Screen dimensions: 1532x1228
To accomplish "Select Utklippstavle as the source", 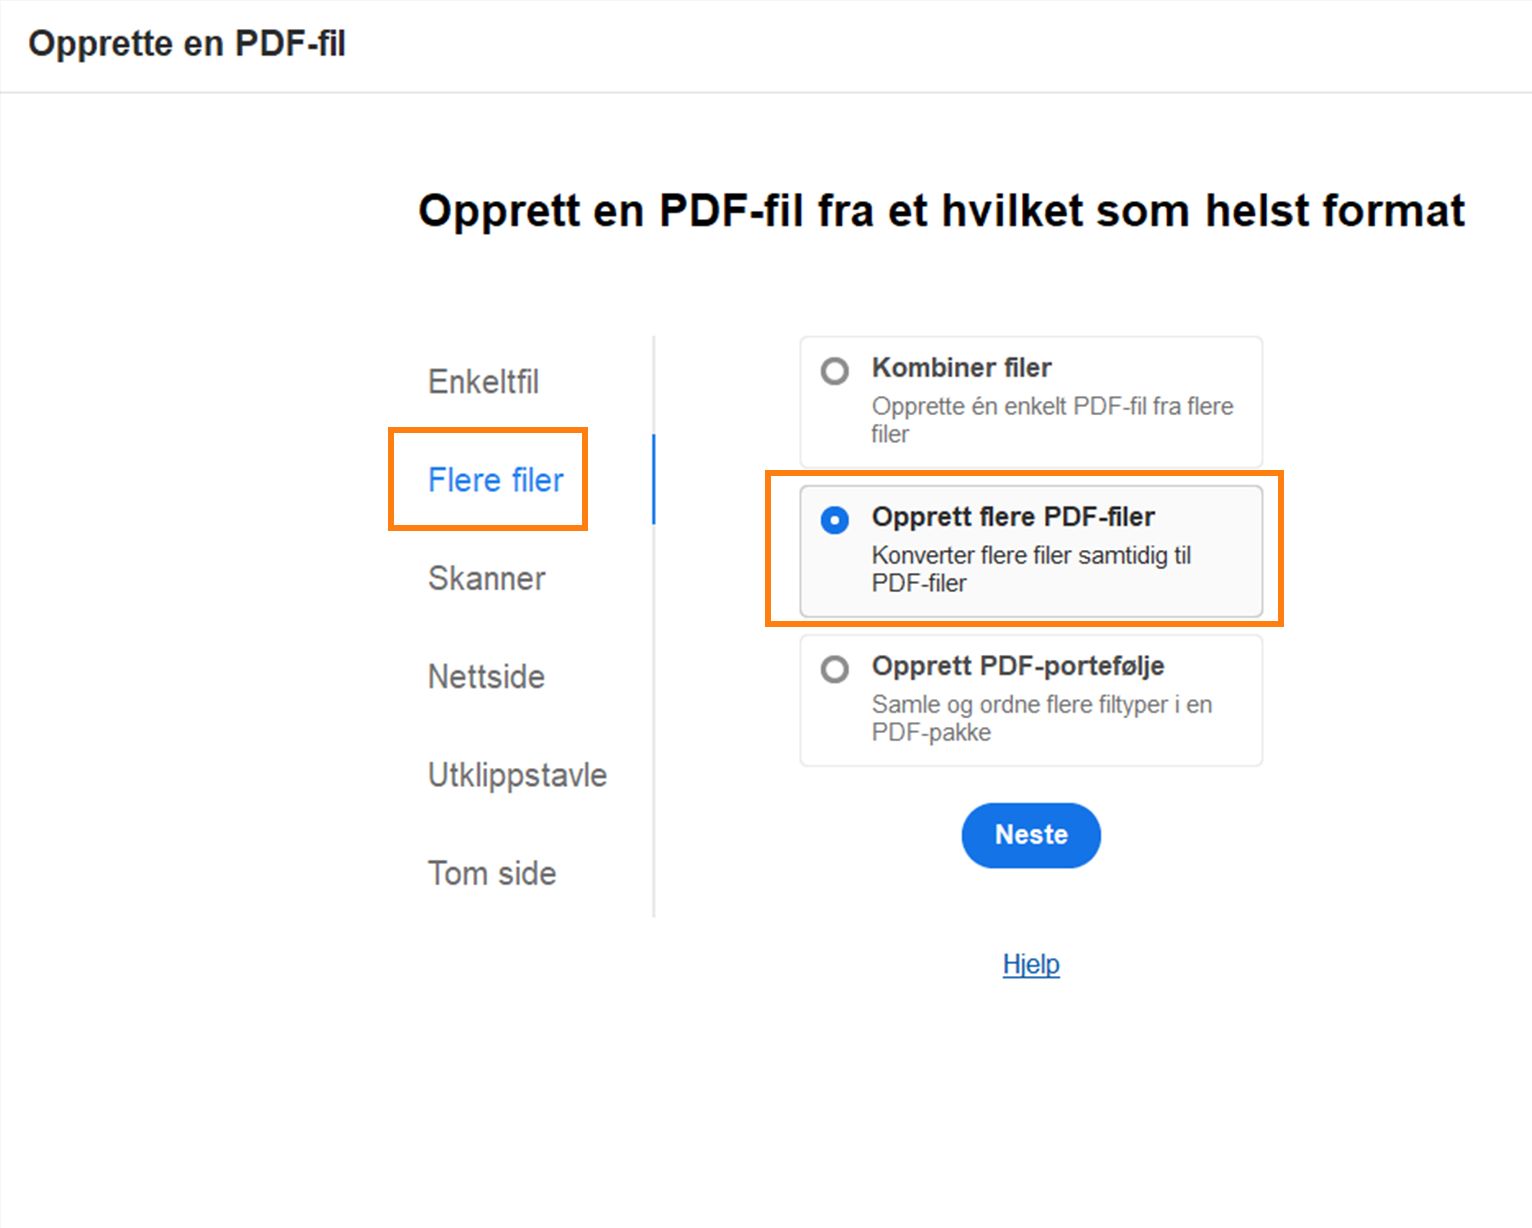I will click(516, 774).
